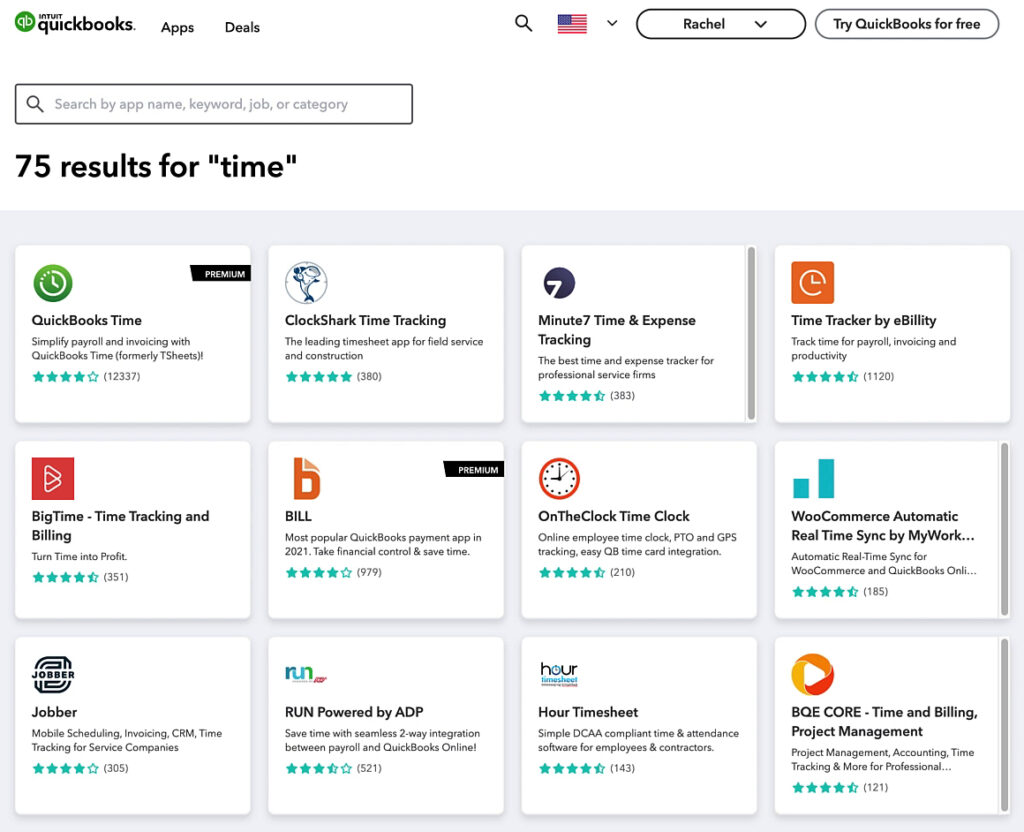Image resolution: width=1024 pixels, height=832 pixels.
Task: Open the Apps menu item
Action: 177,28
